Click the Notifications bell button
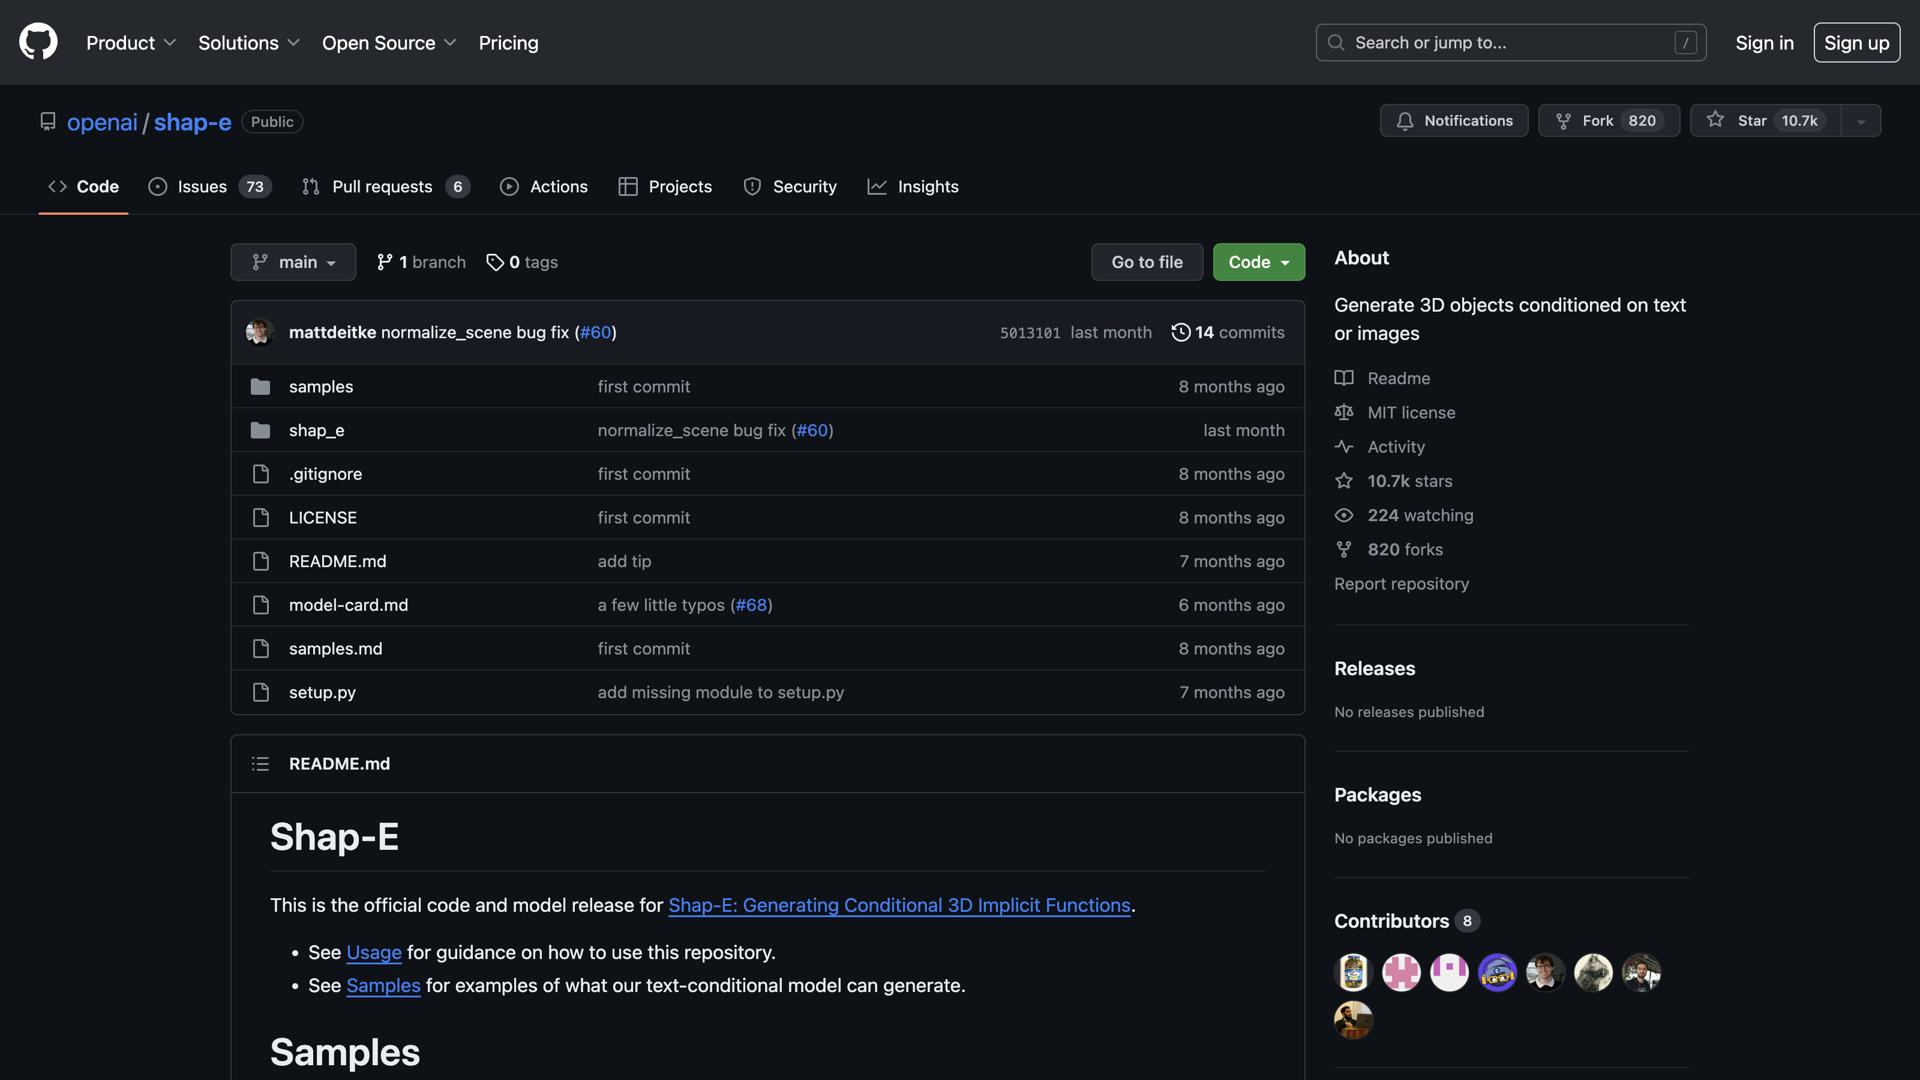This screenshot has height=1080, width=1920. pyautogui.click(x=1454, y=121)
